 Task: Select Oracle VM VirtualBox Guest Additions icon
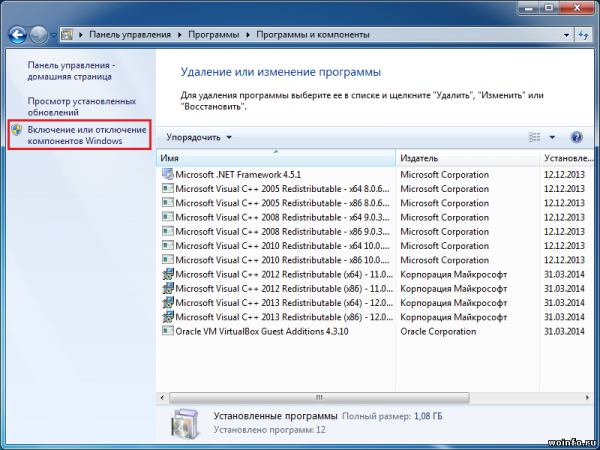167,331
